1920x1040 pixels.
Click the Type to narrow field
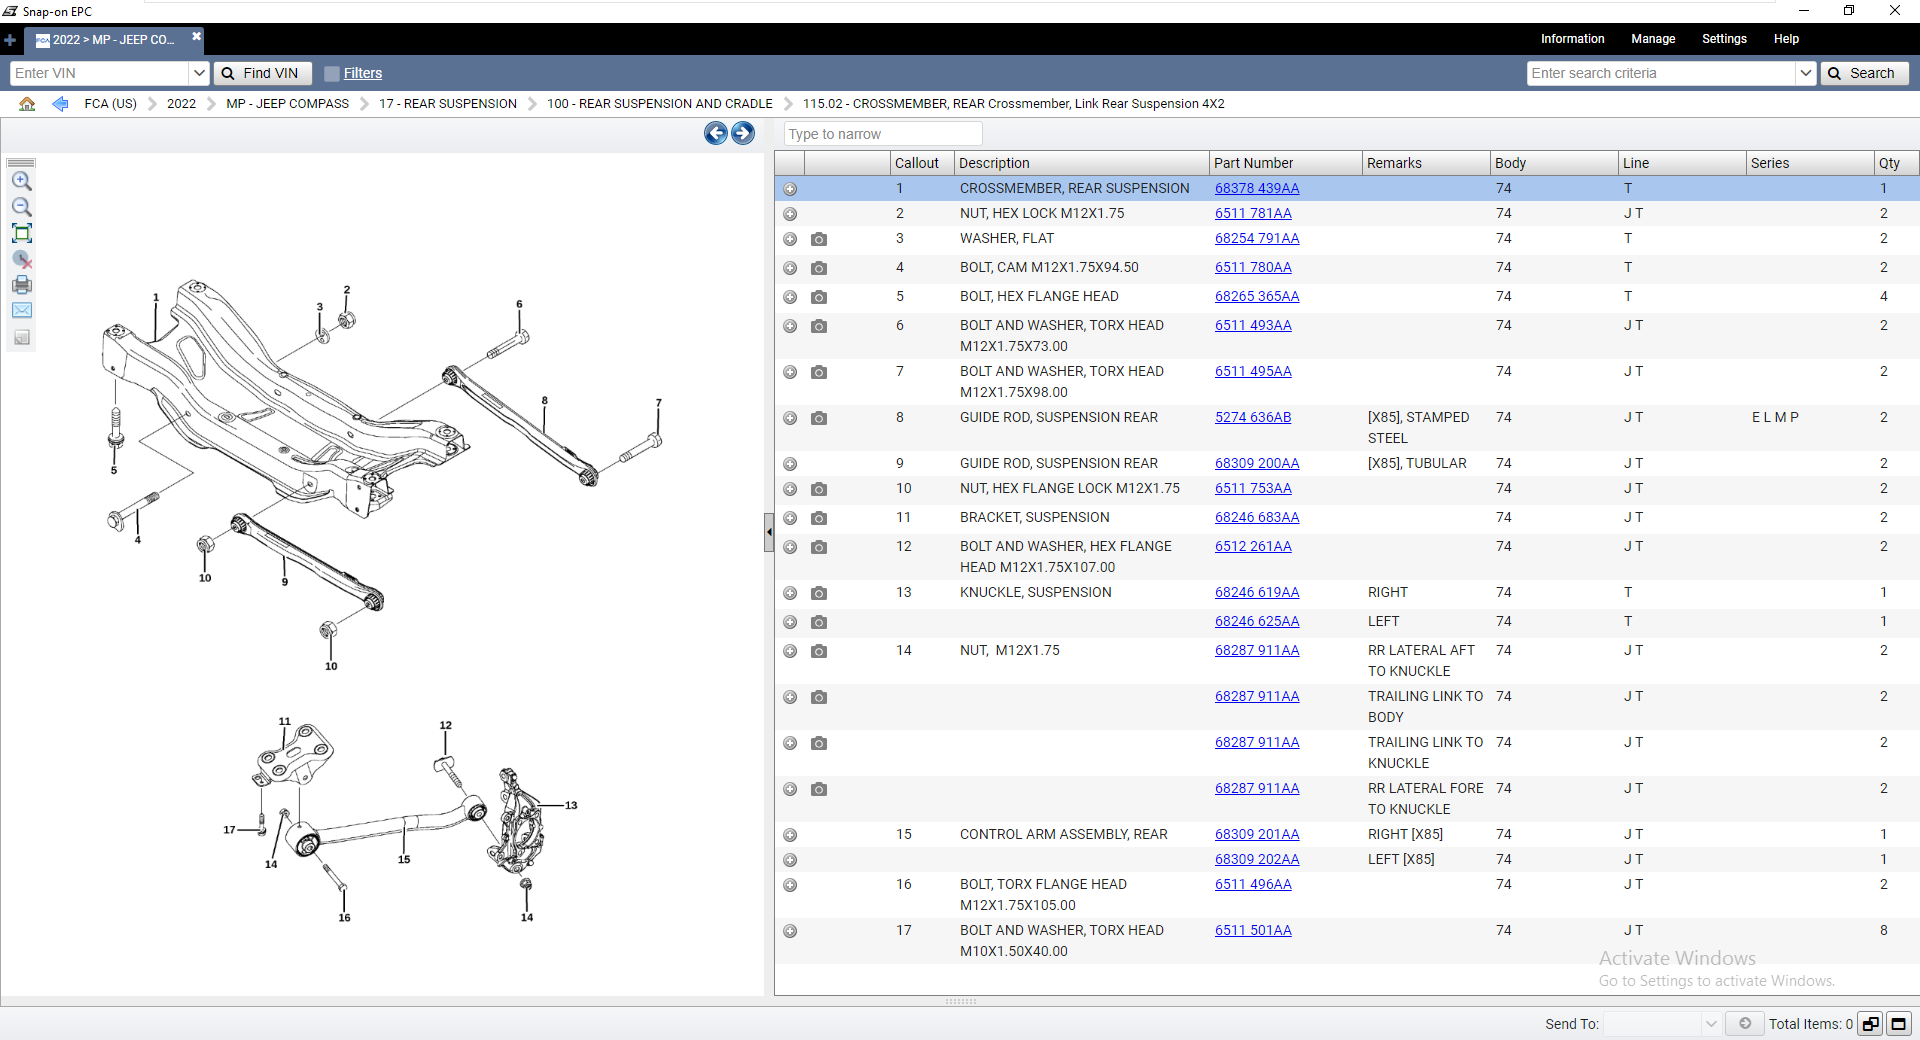tap(883, 134)
